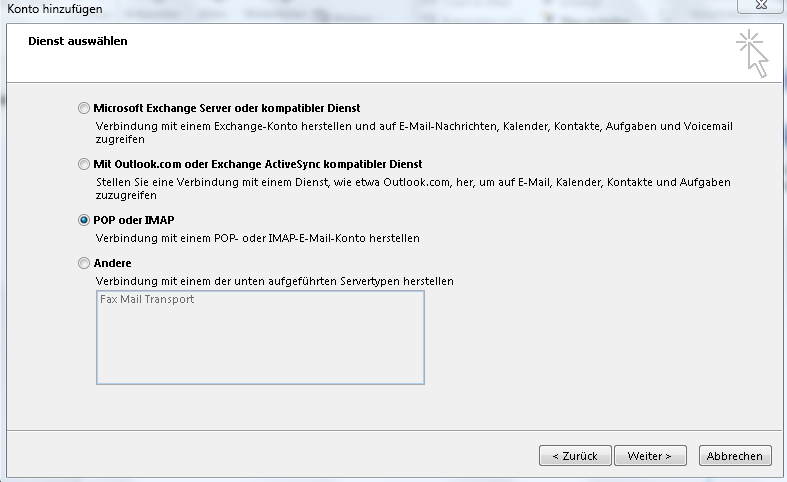Click the Outlook.com service description text
Screen dimensions: 787x482
pos(413,188)
